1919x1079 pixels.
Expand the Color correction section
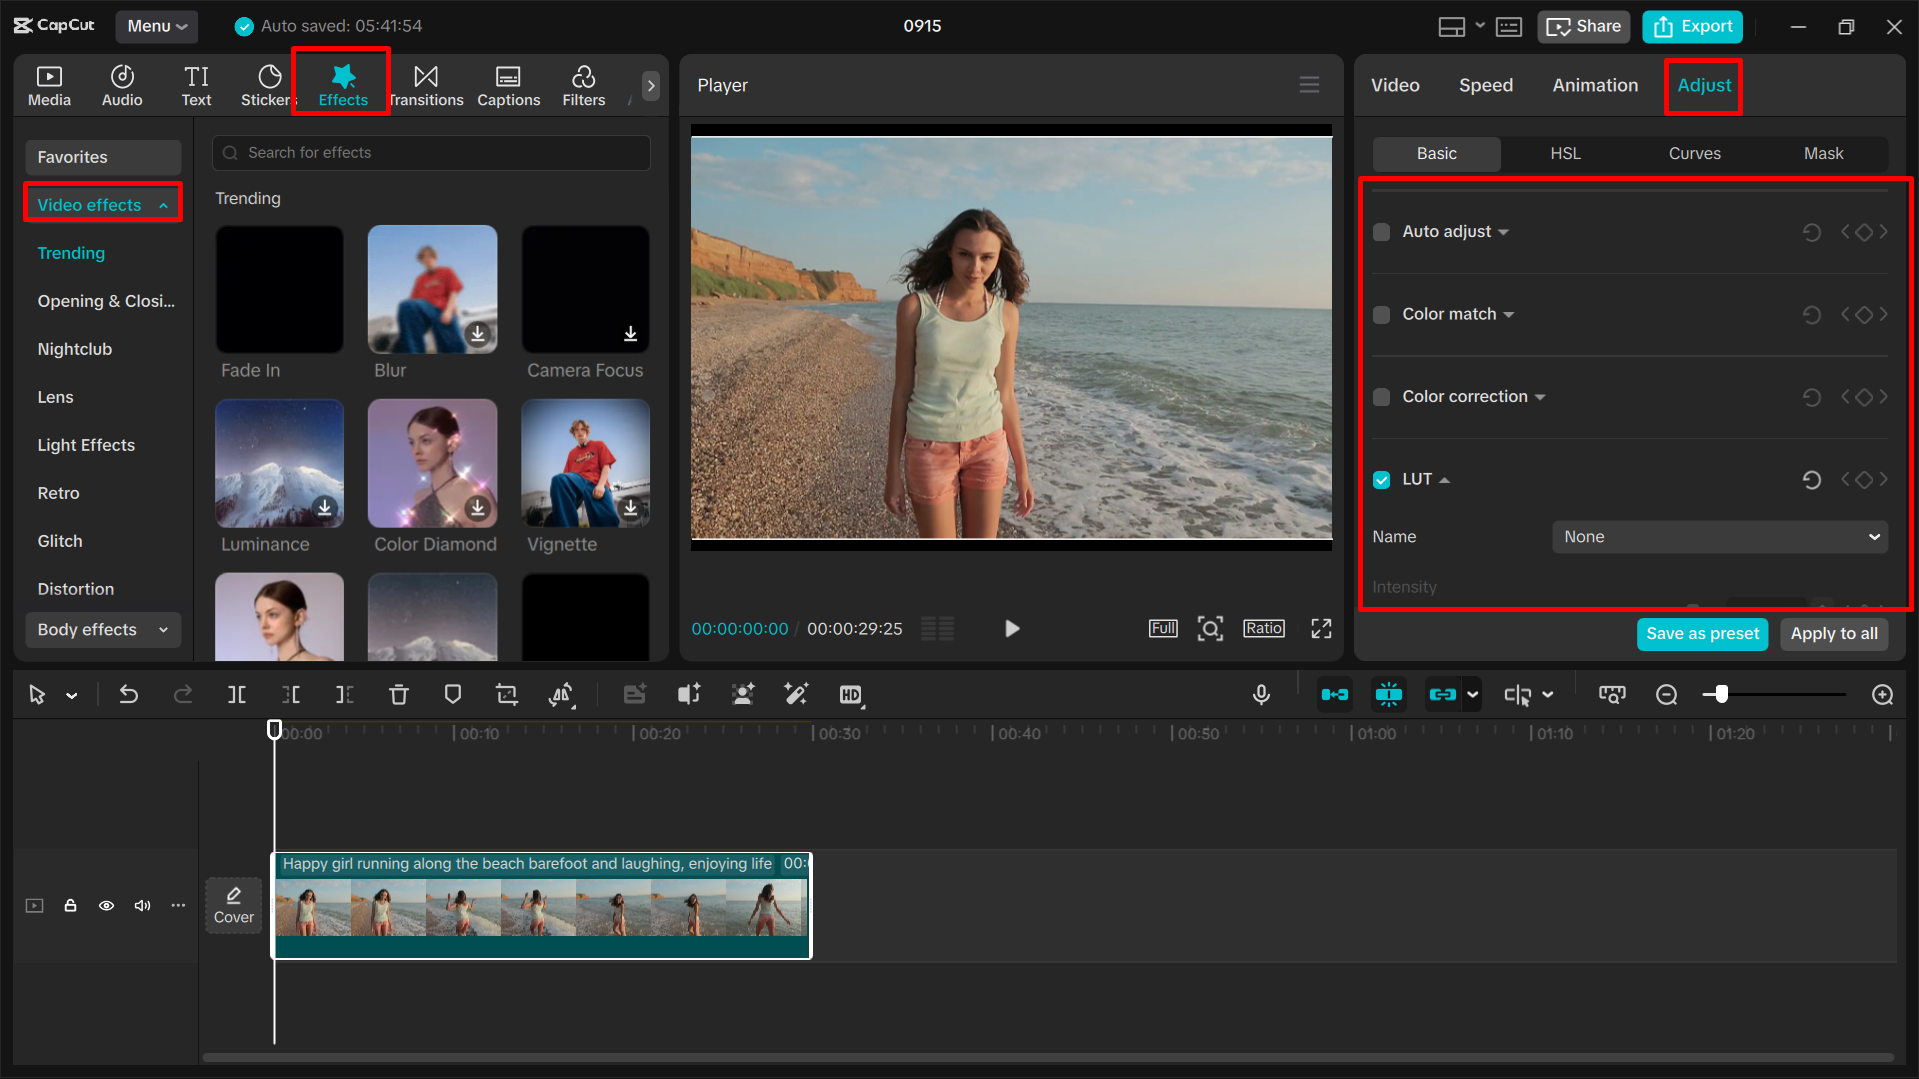(1540, 396)
